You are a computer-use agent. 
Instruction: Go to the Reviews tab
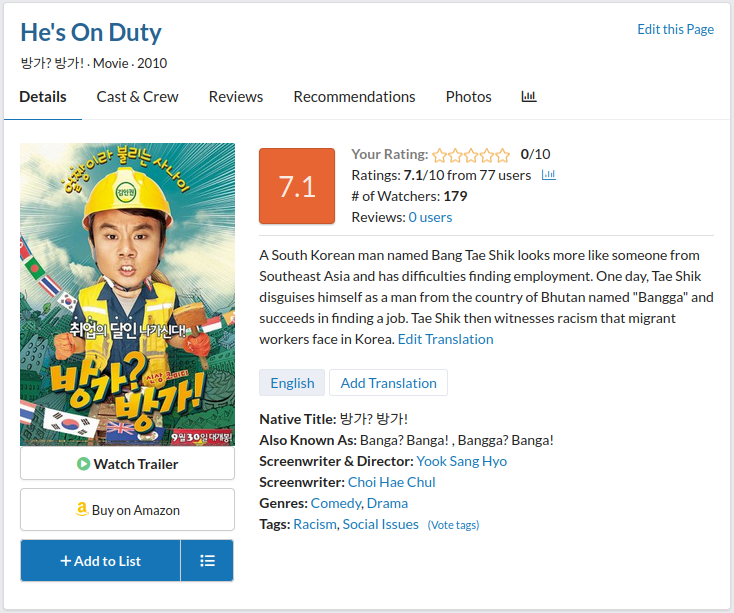coord(236,97)
